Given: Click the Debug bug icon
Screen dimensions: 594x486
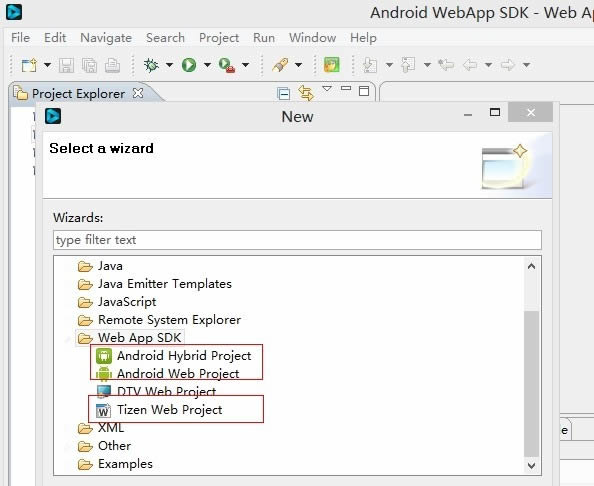Looking at the screenshot, I should [151, 65].
